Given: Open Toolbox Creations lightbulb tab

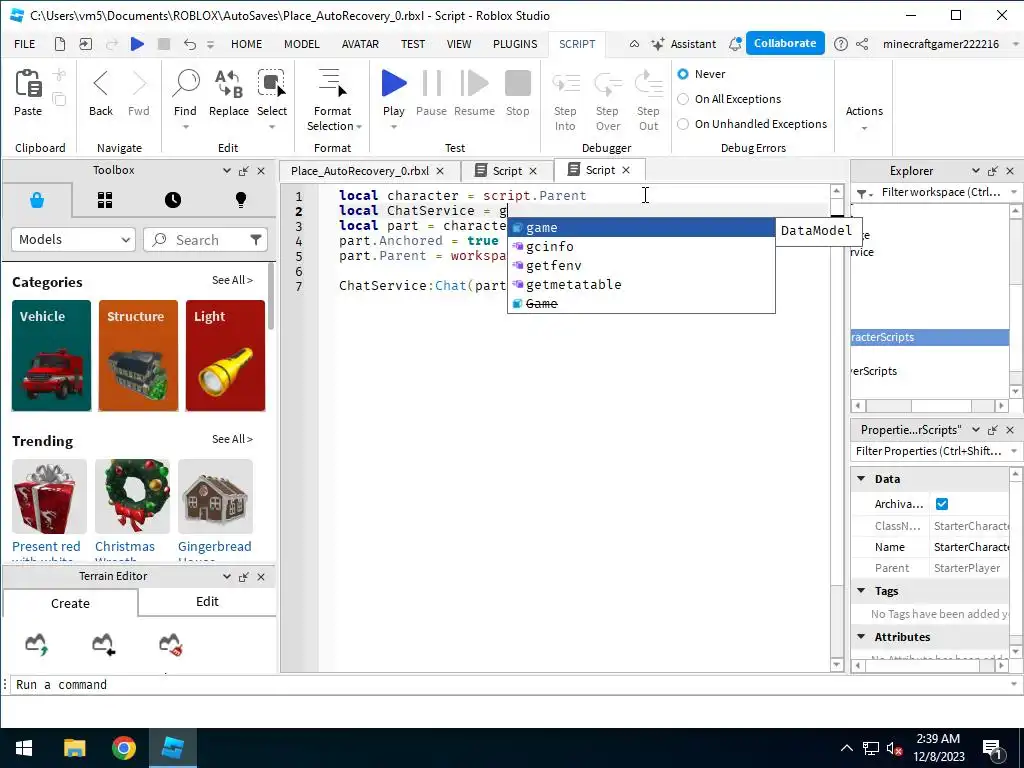Looking at the screenshot, I should pos(240,200).
